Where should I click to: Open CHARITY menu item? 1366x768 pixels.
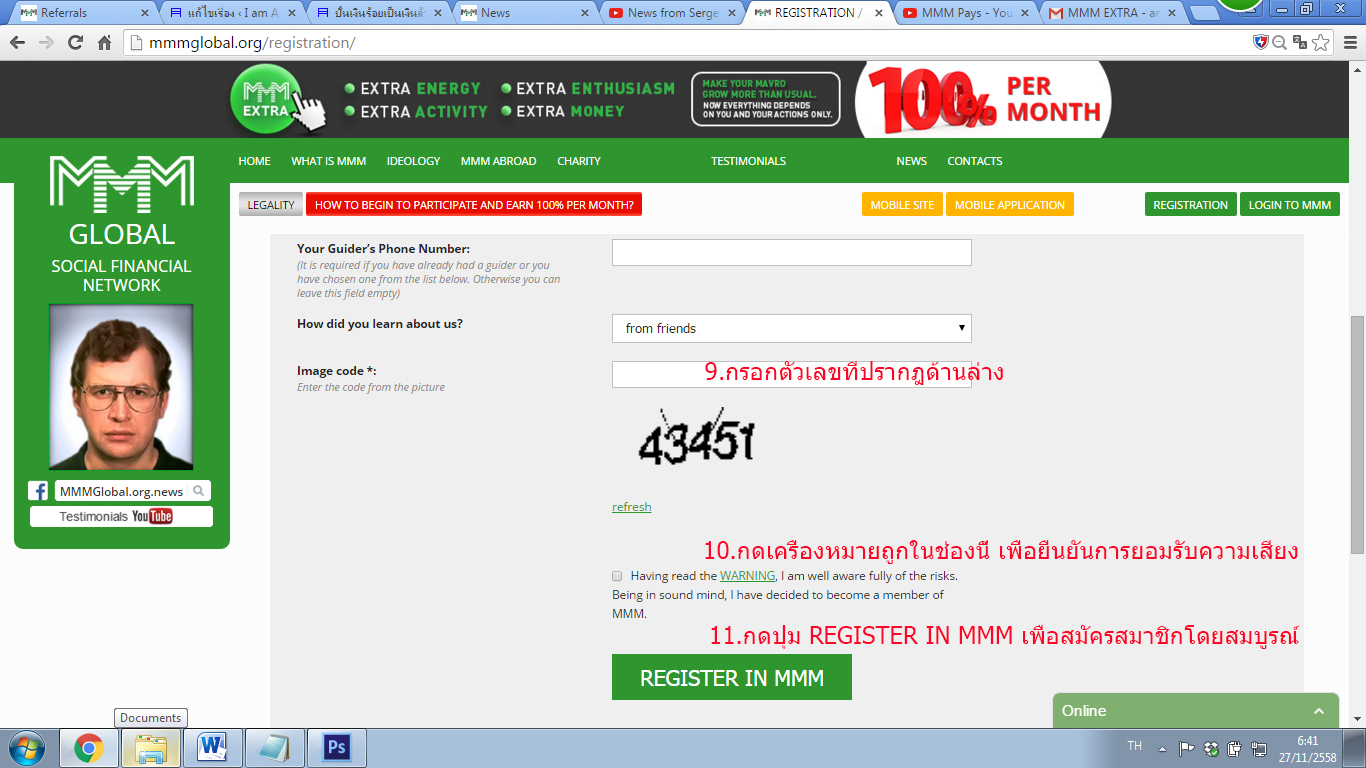(x=579, y=161)
